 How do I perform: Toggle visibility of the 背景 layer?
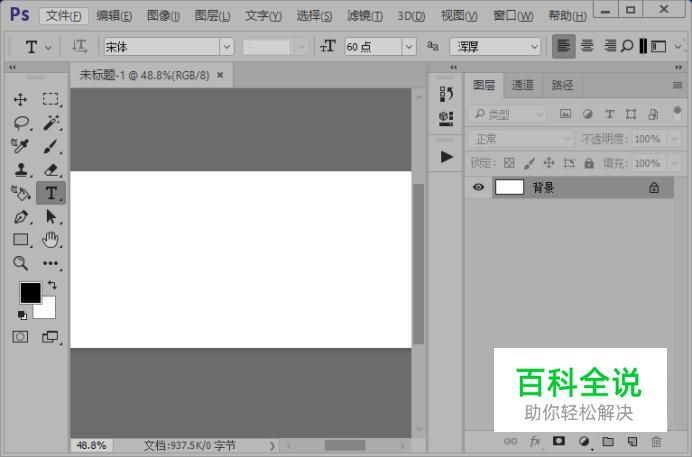478,187
